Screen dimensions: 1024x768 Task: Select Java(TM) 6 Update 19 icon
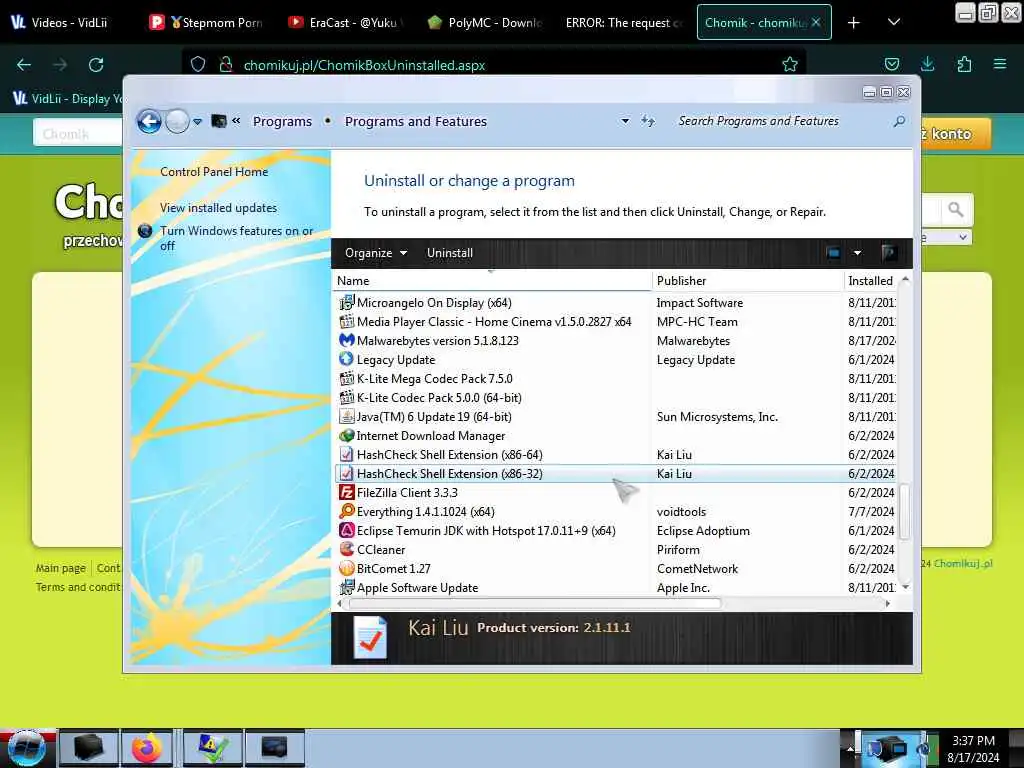[x=347, y=416]
